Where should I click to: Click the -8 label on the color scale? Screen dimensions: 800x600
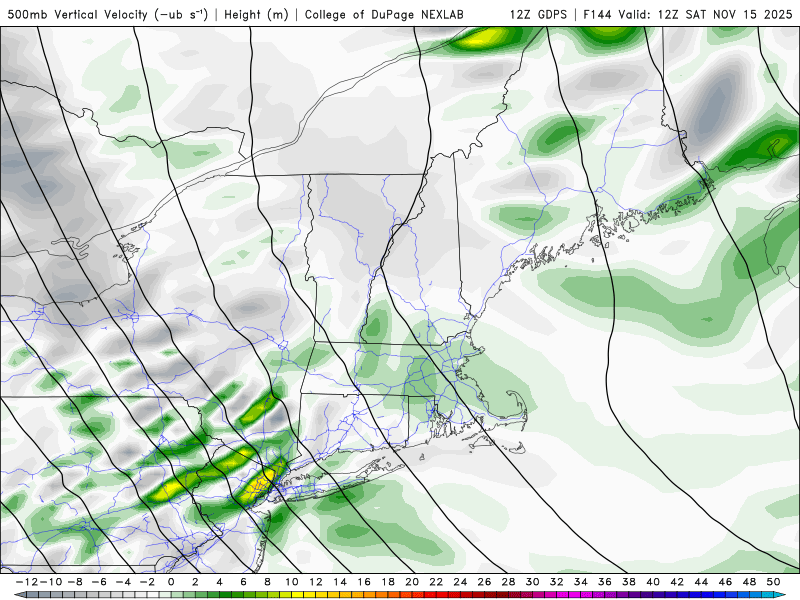click(x=75, y=582)
